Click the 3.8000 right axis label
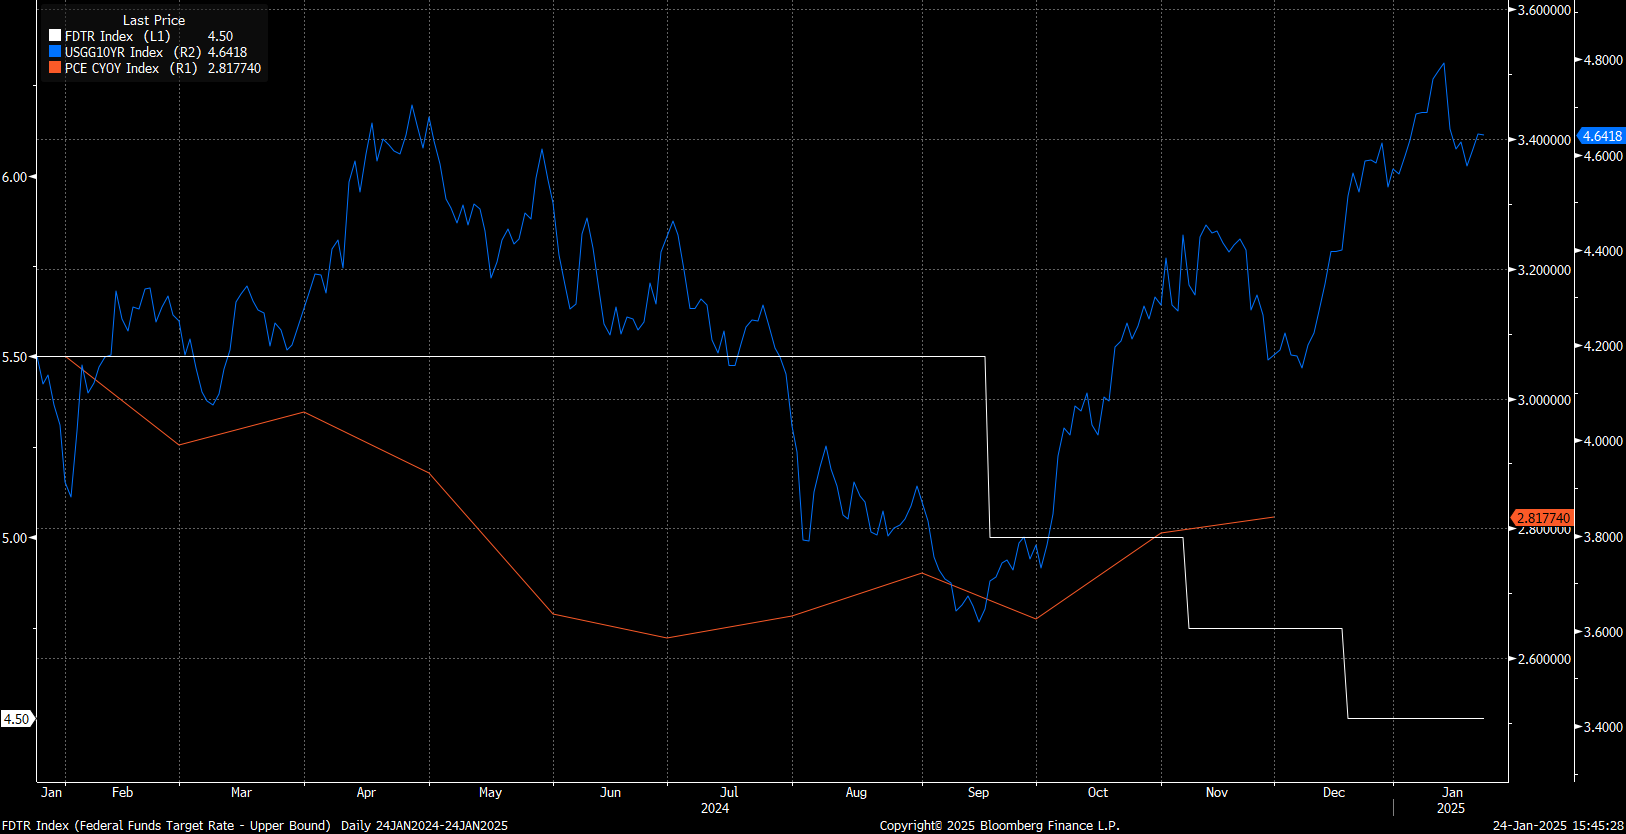Viewport: 1626px width, 834px height. 1603,537
